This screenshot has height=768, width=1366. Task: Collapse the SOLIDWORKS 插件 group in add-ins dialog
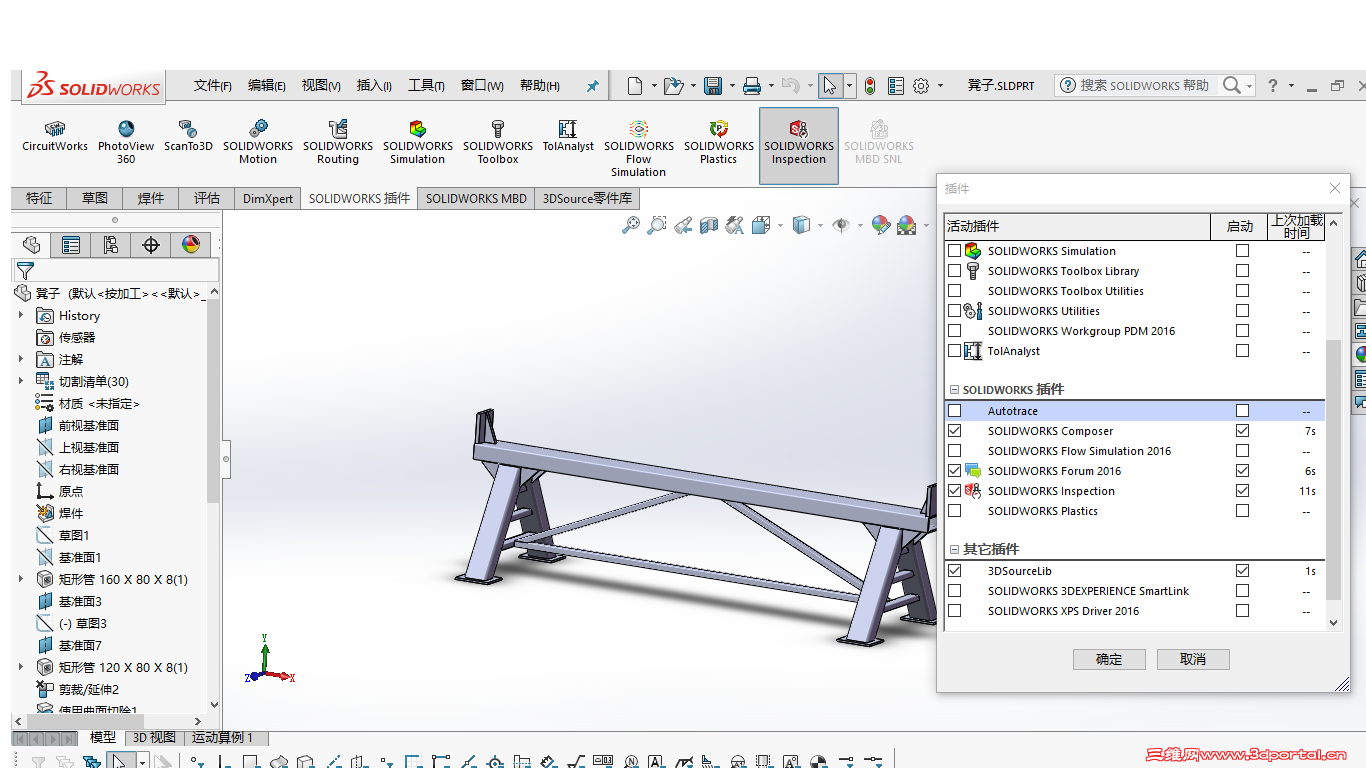tap(954, 390)
